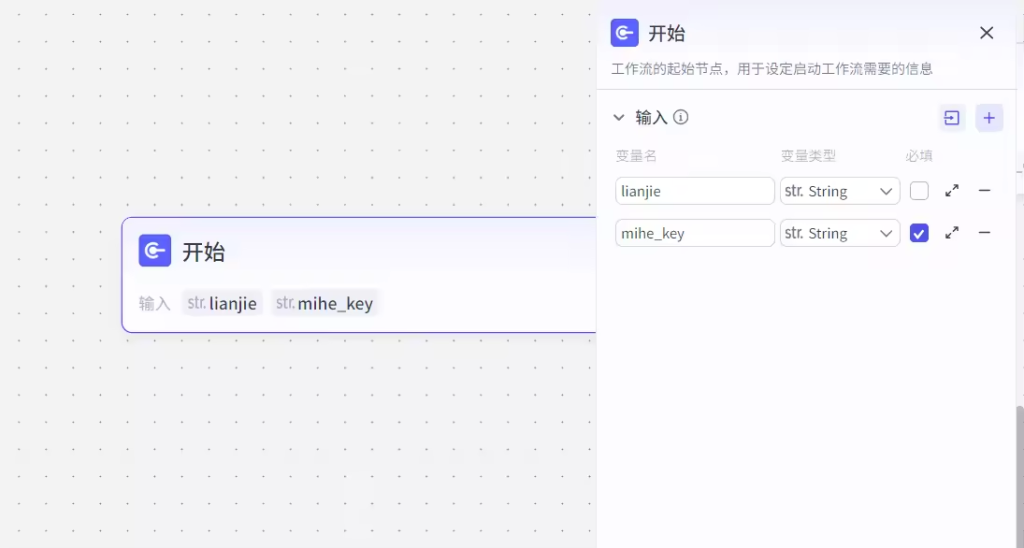Screen dimensions: 1024x548
Task: Click the import icon beside the plus button
Action: tap(952, 118)
